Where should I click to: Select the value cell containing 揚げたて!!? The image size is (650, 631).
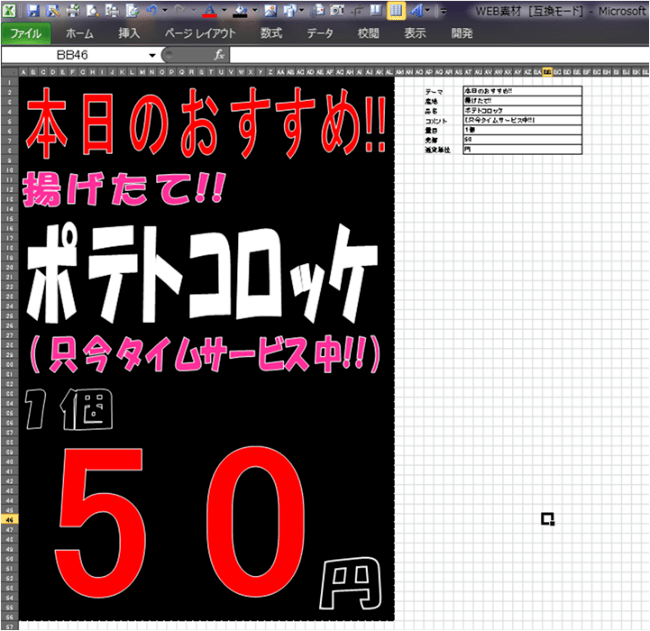pos(522,101)
